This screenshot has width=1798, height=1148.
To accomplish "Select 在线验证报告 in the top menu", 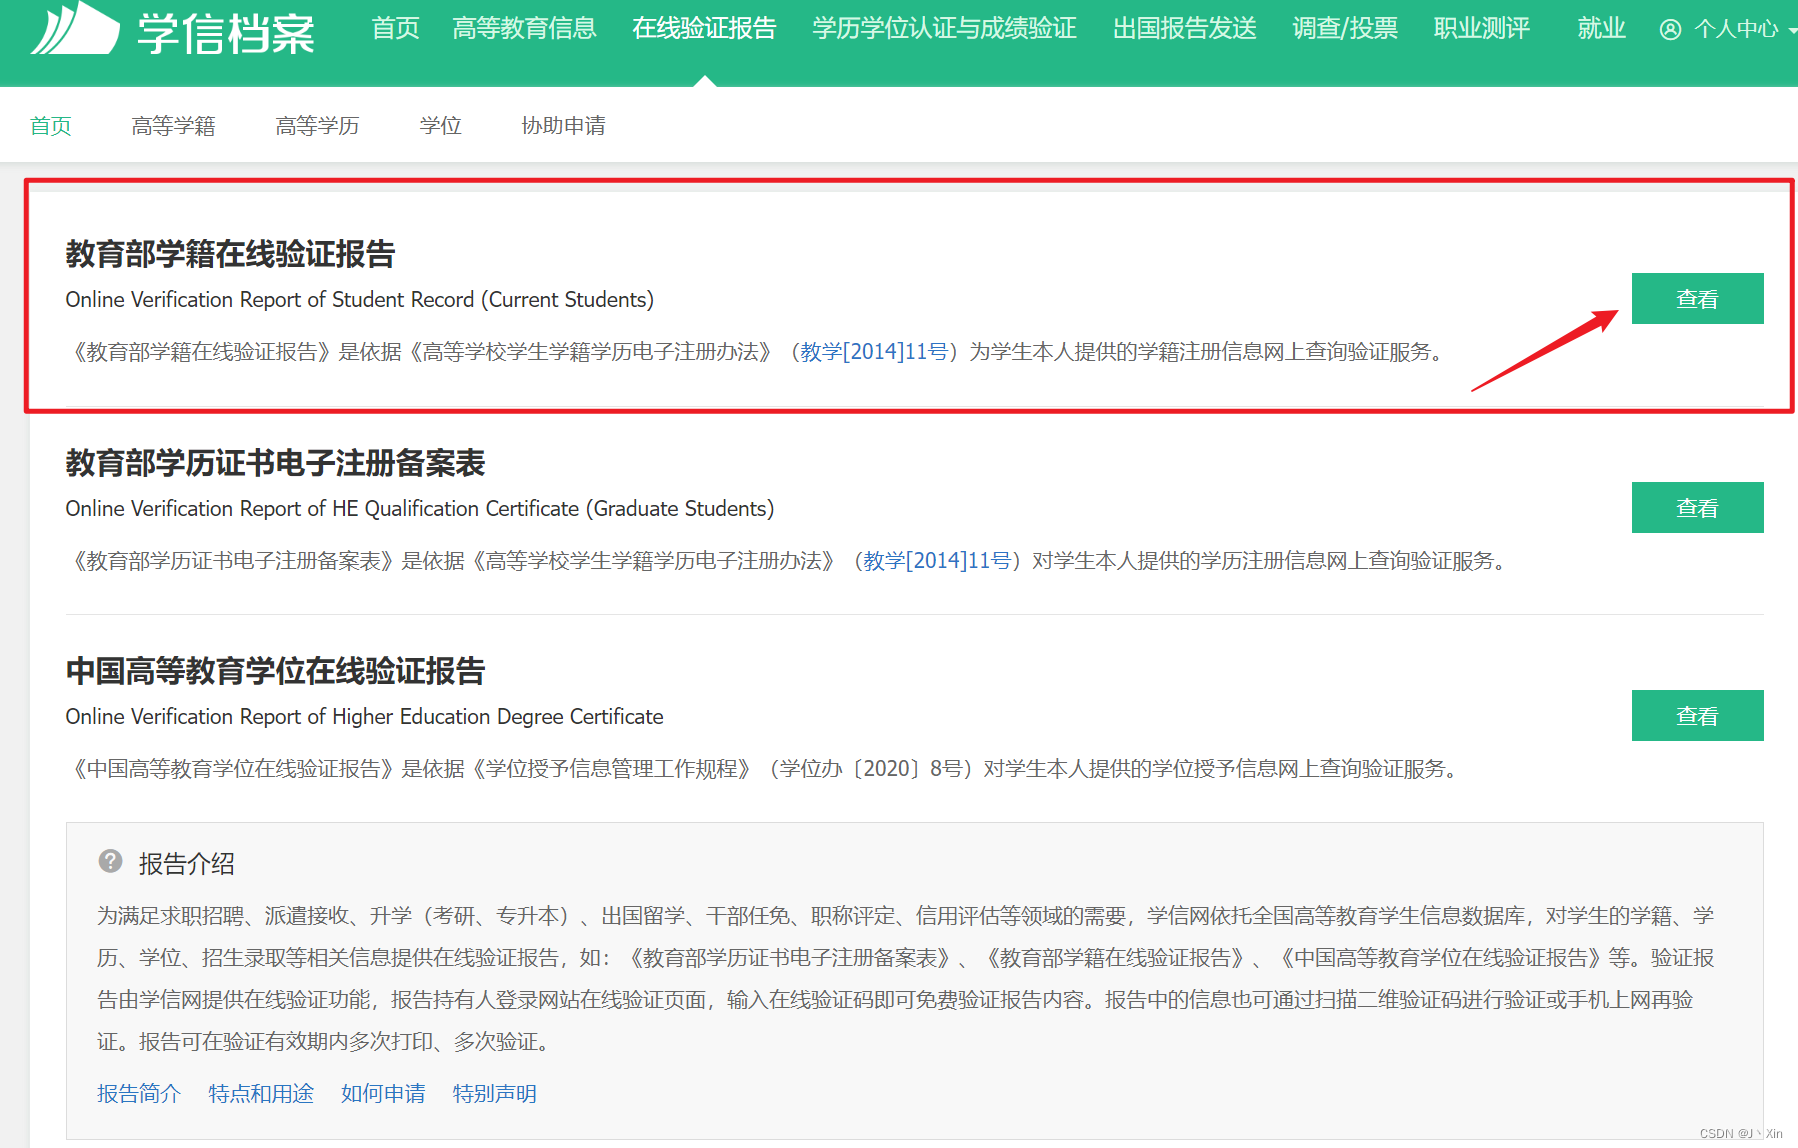I will [x=704, y=28].
